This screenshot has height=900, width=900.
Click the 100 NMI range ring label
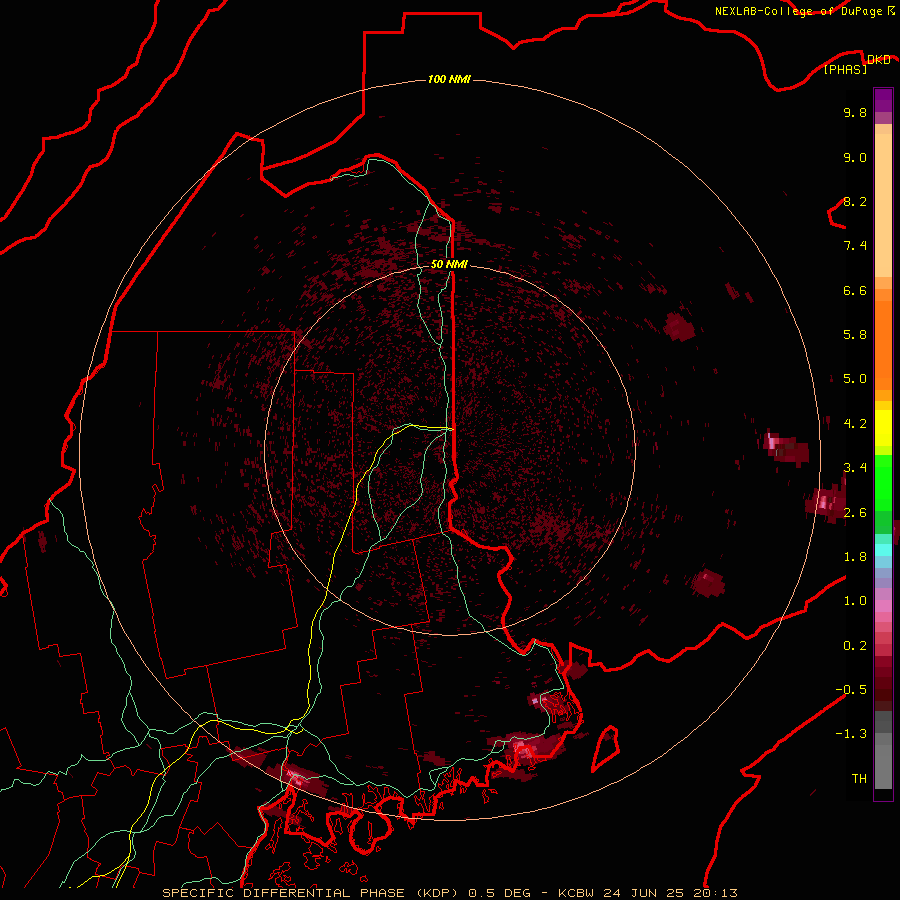(449, 79)
